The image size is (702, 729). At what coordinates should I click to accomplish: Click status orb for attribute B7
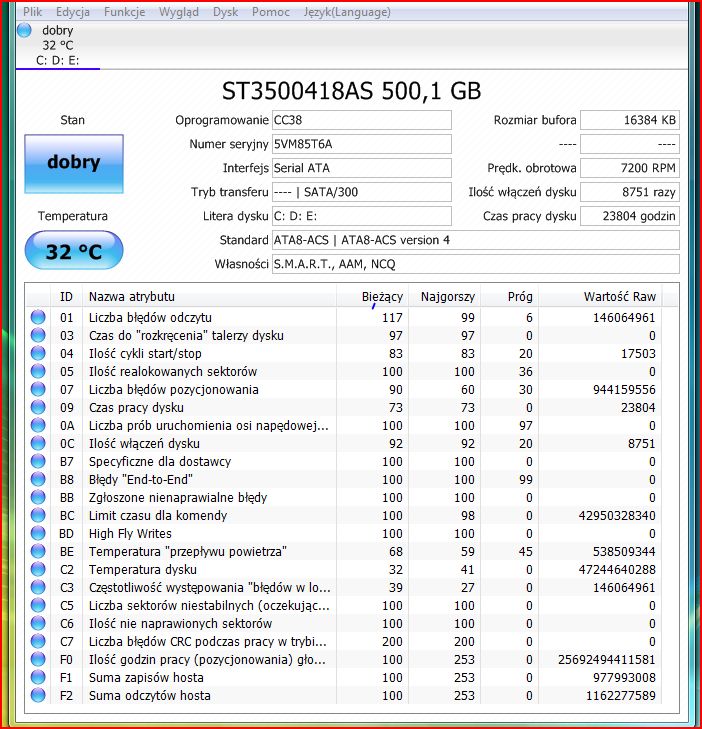coord(38,461)
